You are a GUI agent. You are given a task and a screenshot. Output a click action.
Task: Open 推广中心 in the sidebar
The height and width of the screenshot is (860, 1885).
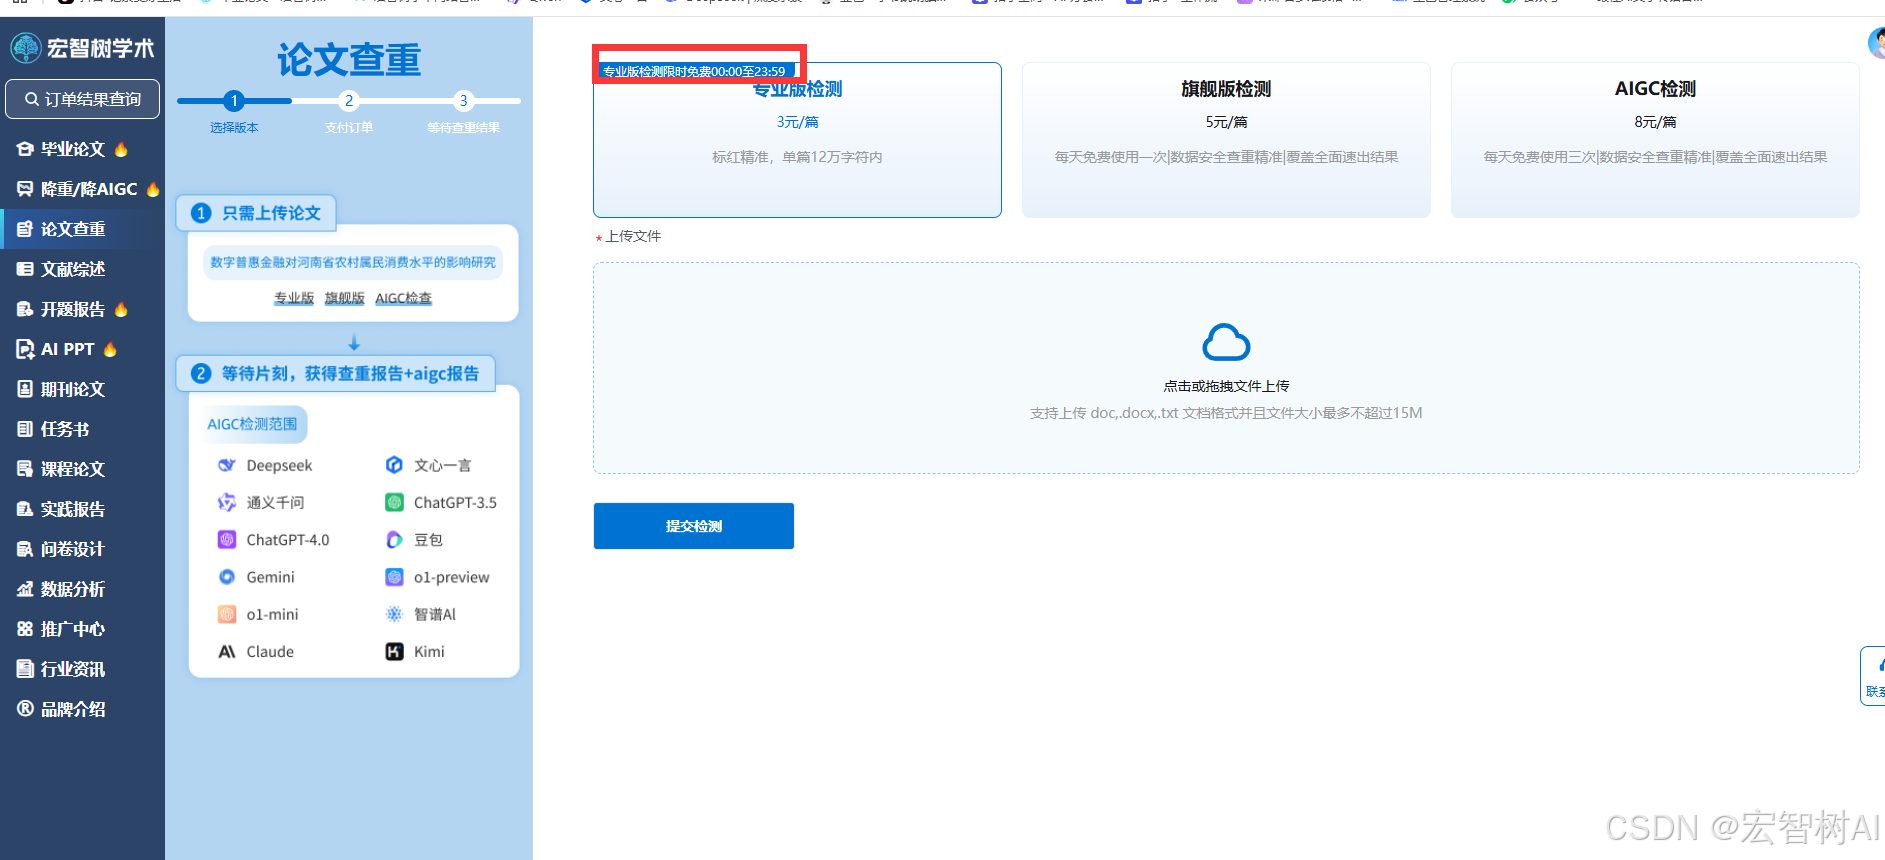(61, 629)
